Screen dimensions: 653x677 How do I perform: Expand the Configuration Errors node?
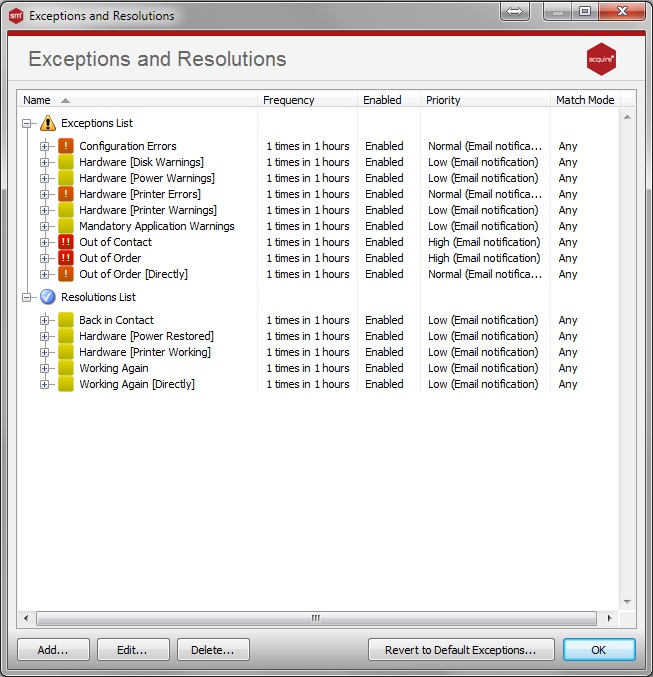coord(44,146)
